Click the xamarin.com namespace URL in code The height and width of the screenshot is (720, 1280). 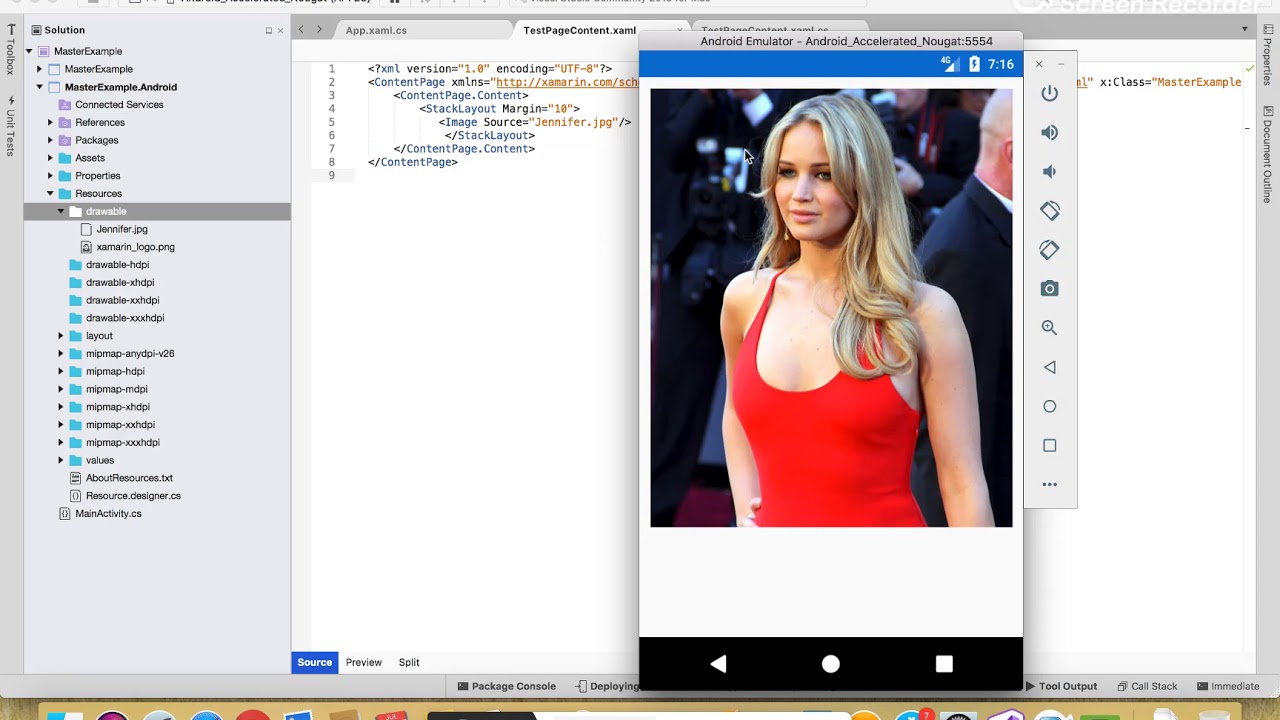click(566, 82)
